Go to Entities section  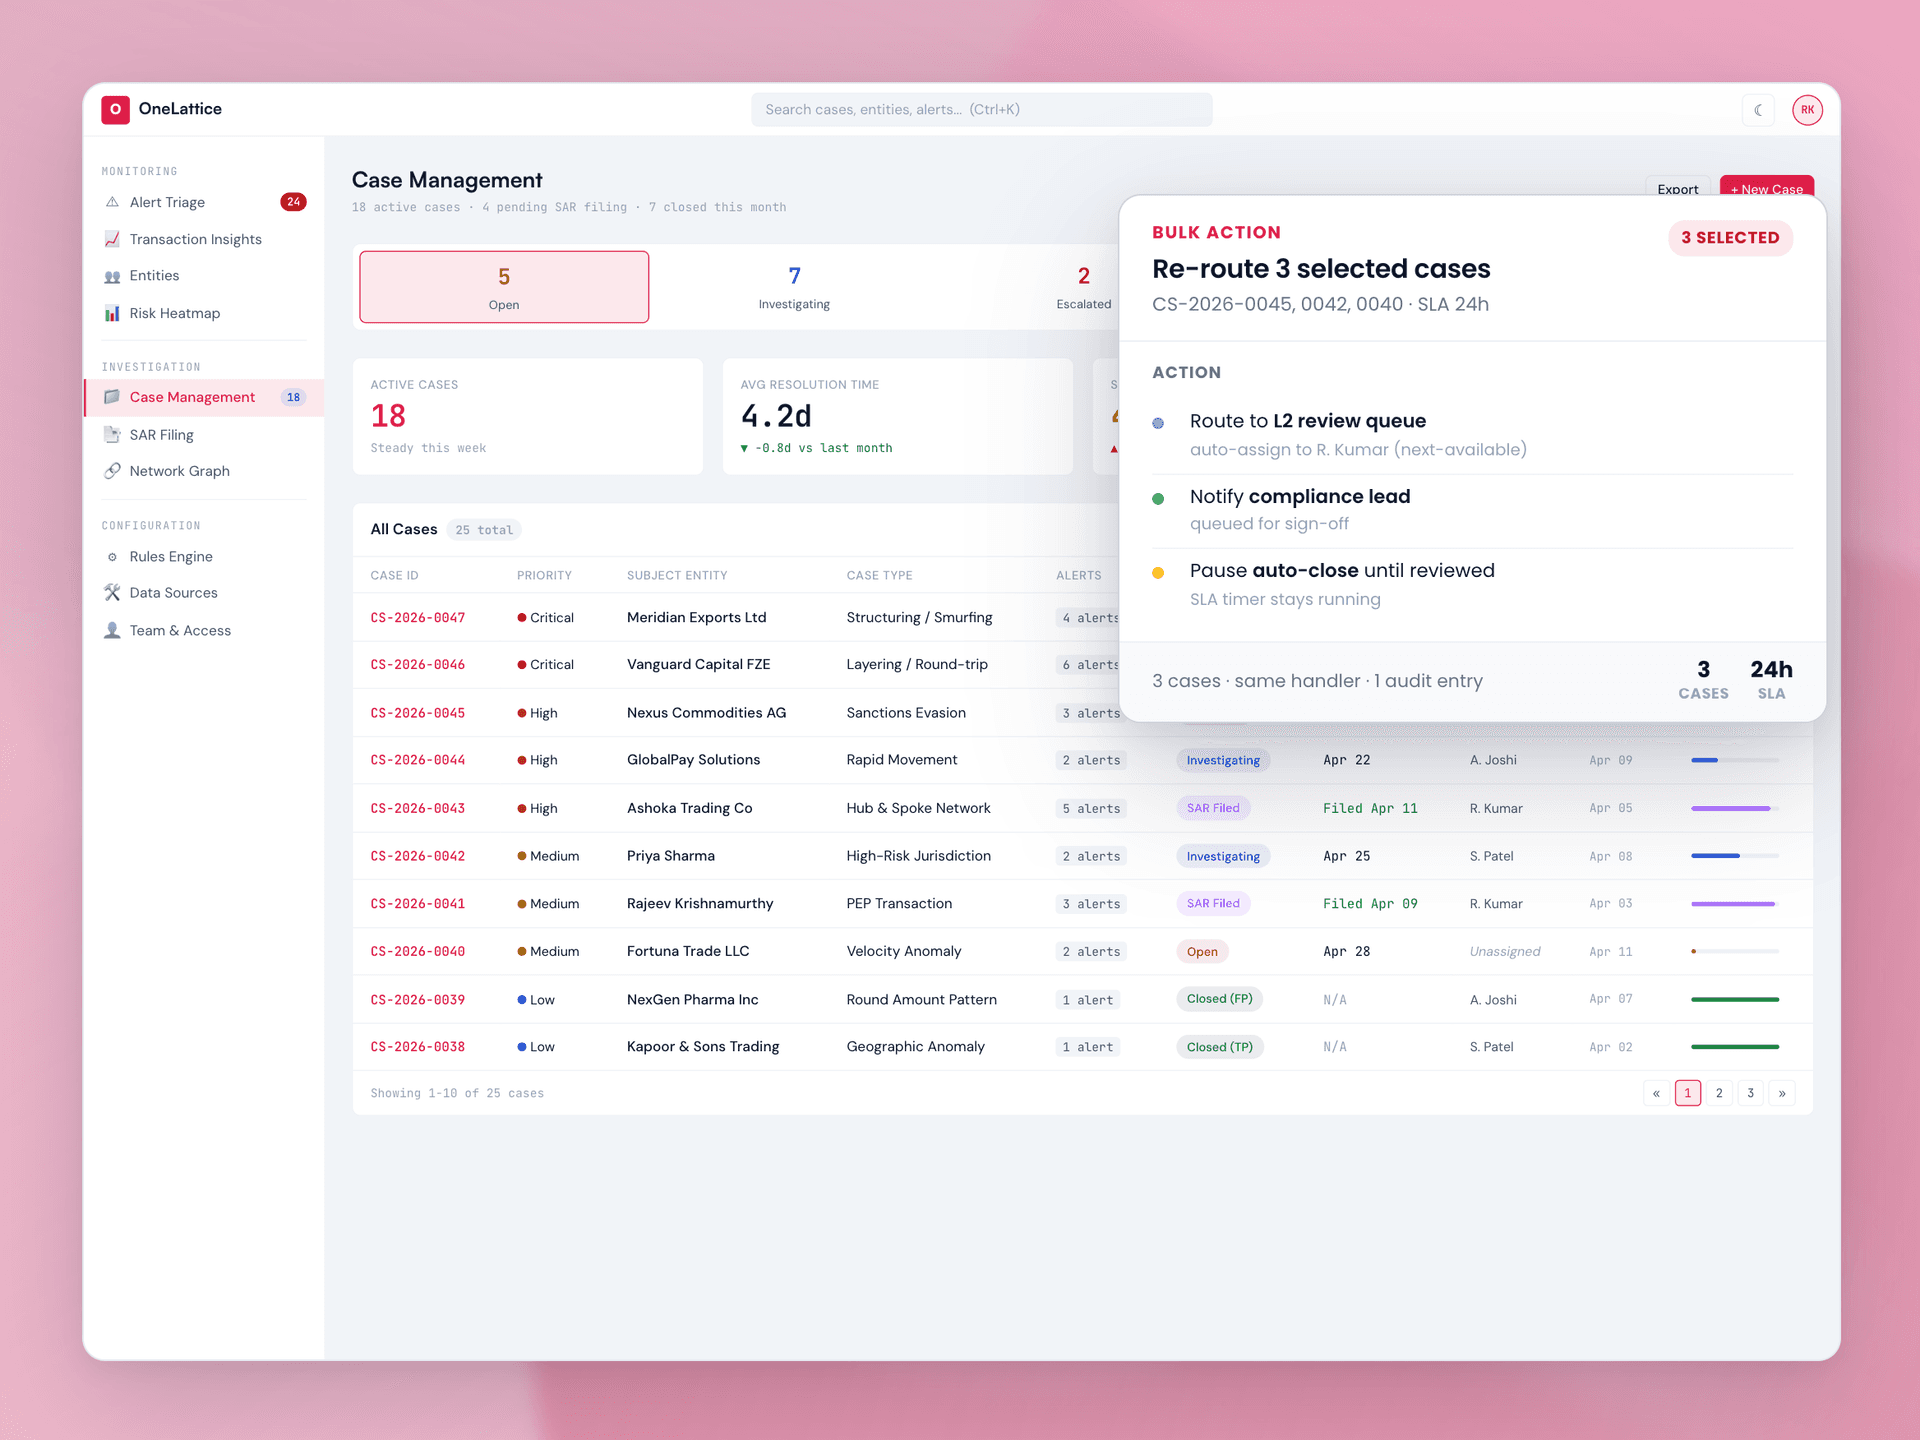pyautogui.click(x=204, y=276)
